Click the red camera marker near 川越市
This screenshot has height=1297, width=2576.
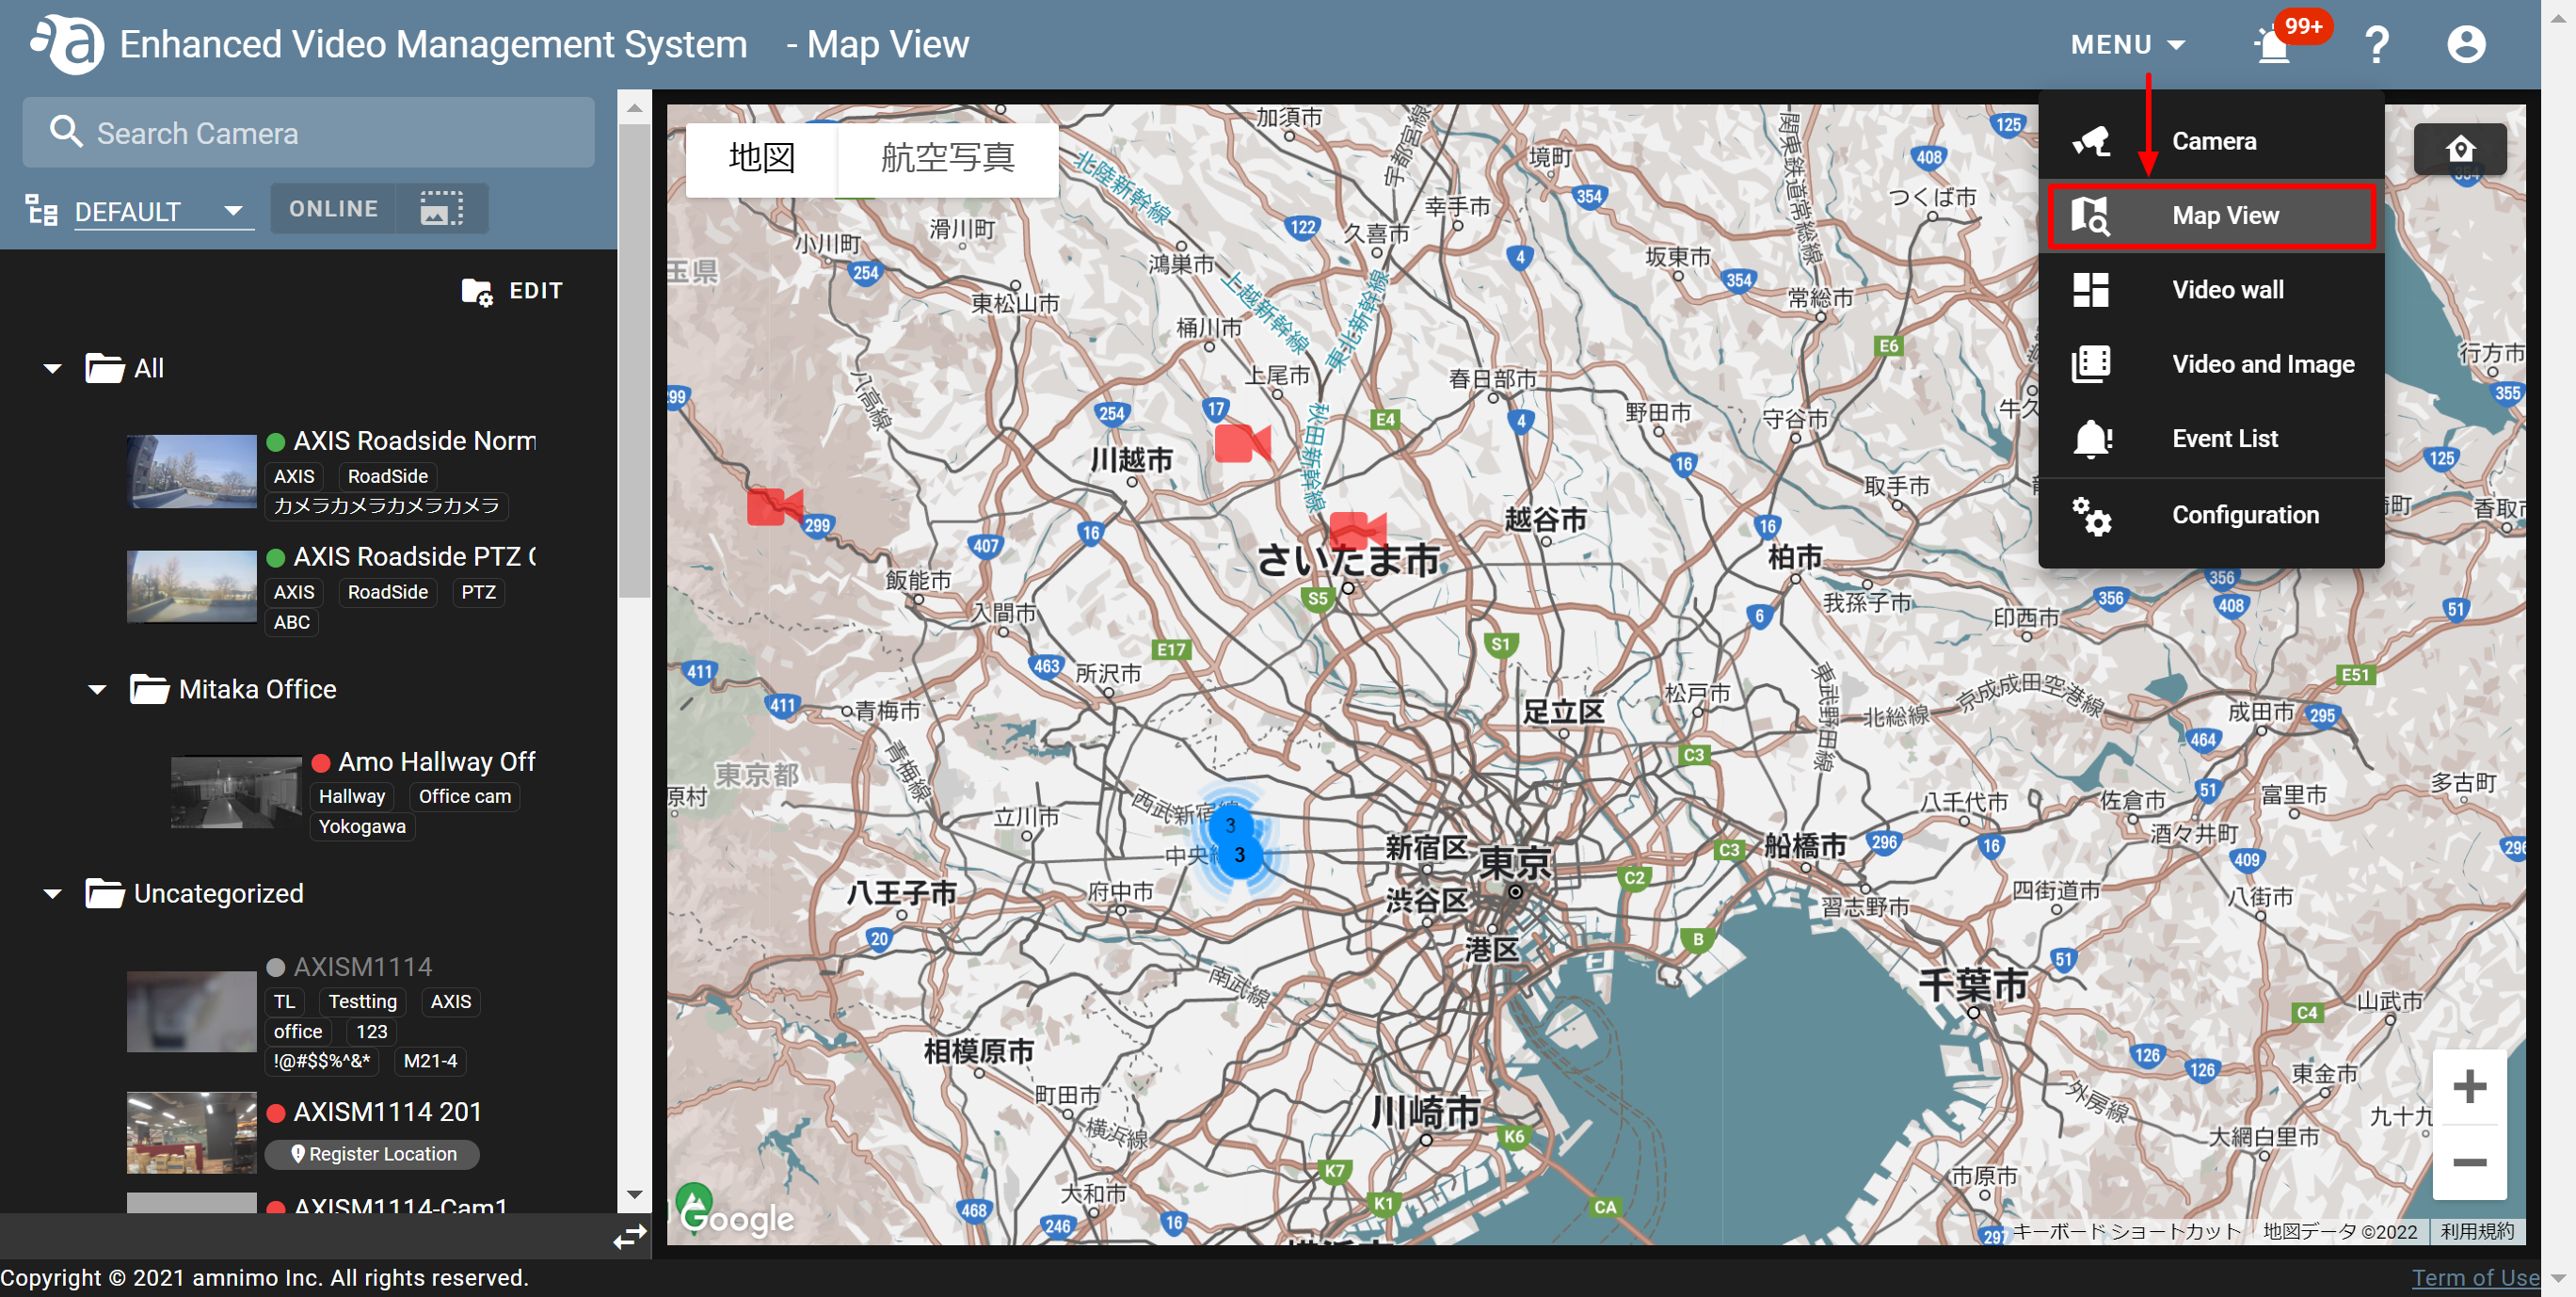[x=1241, y=443]
